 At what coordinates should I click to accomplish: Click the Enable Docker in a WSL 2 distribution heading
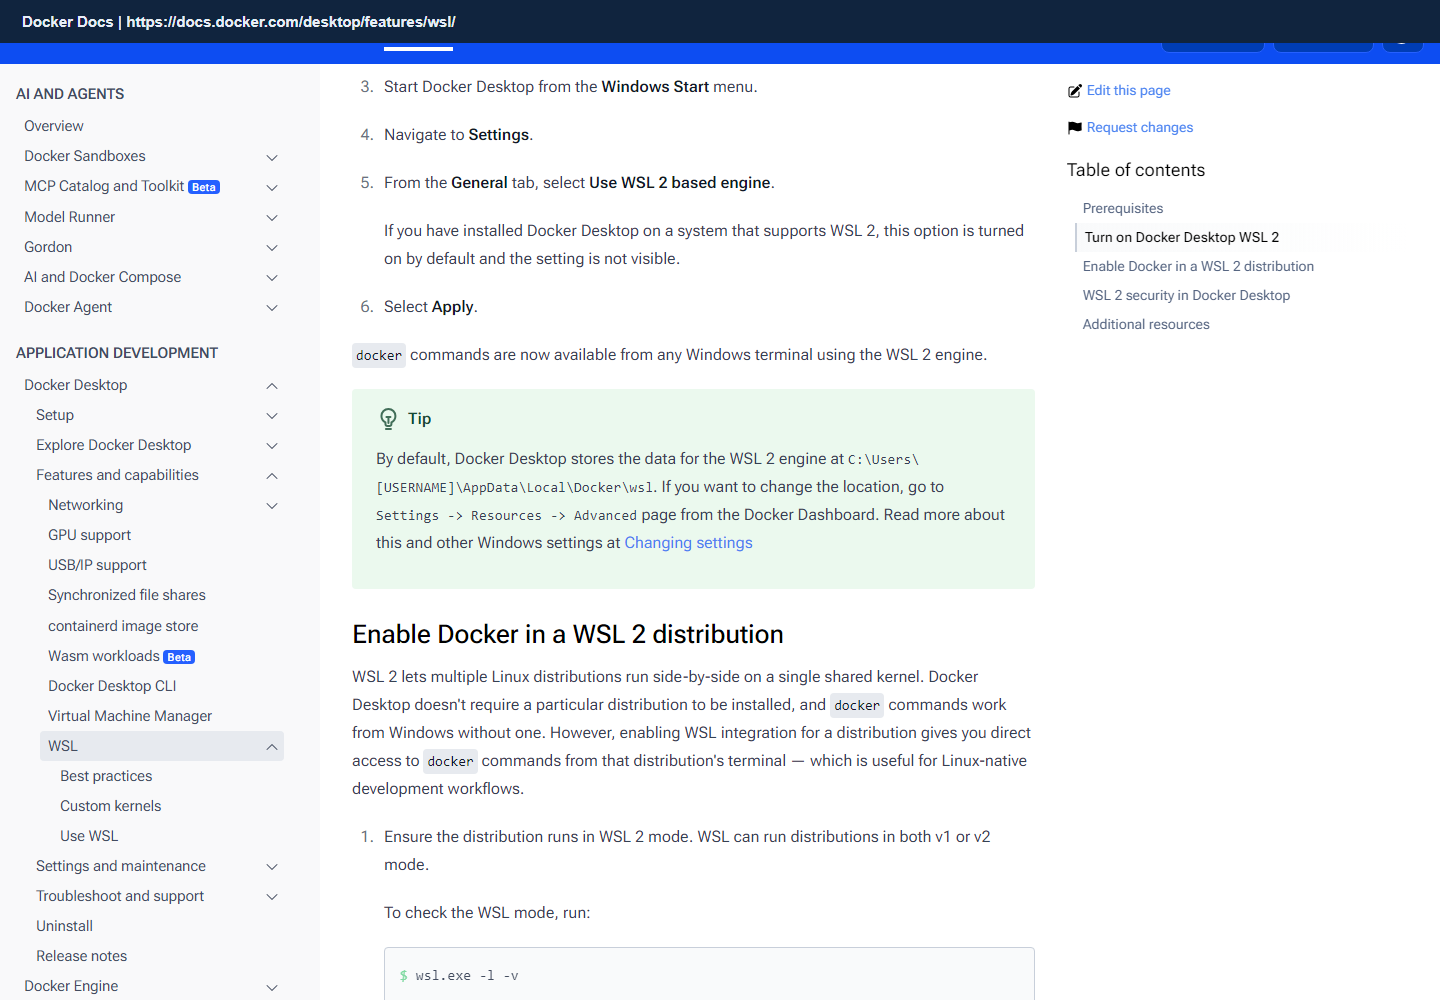pos(568,634)
